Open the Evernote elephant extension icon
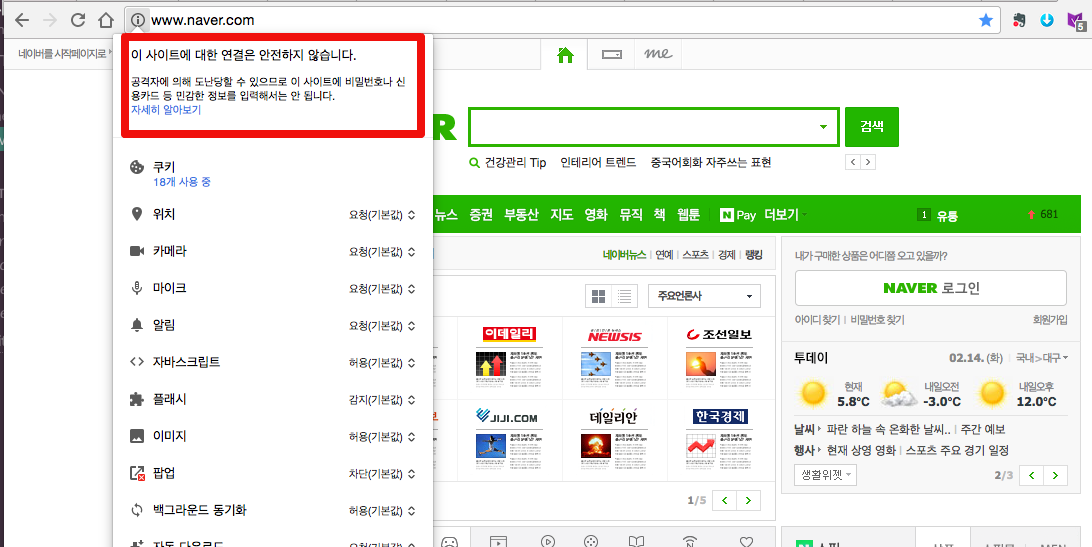Image resolution: width=1092 pixels, height=547 pixels. (1019, 20)
